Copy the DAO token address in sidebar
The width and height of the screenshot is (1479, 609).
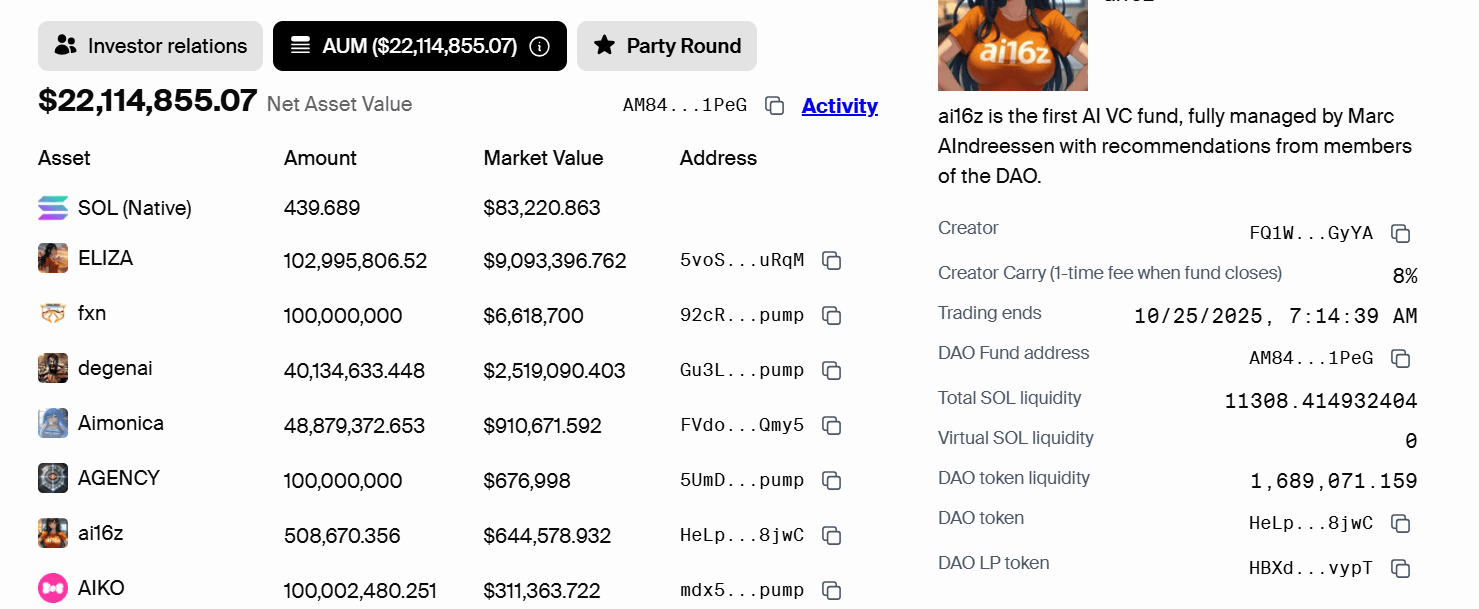coord(1401,524)
